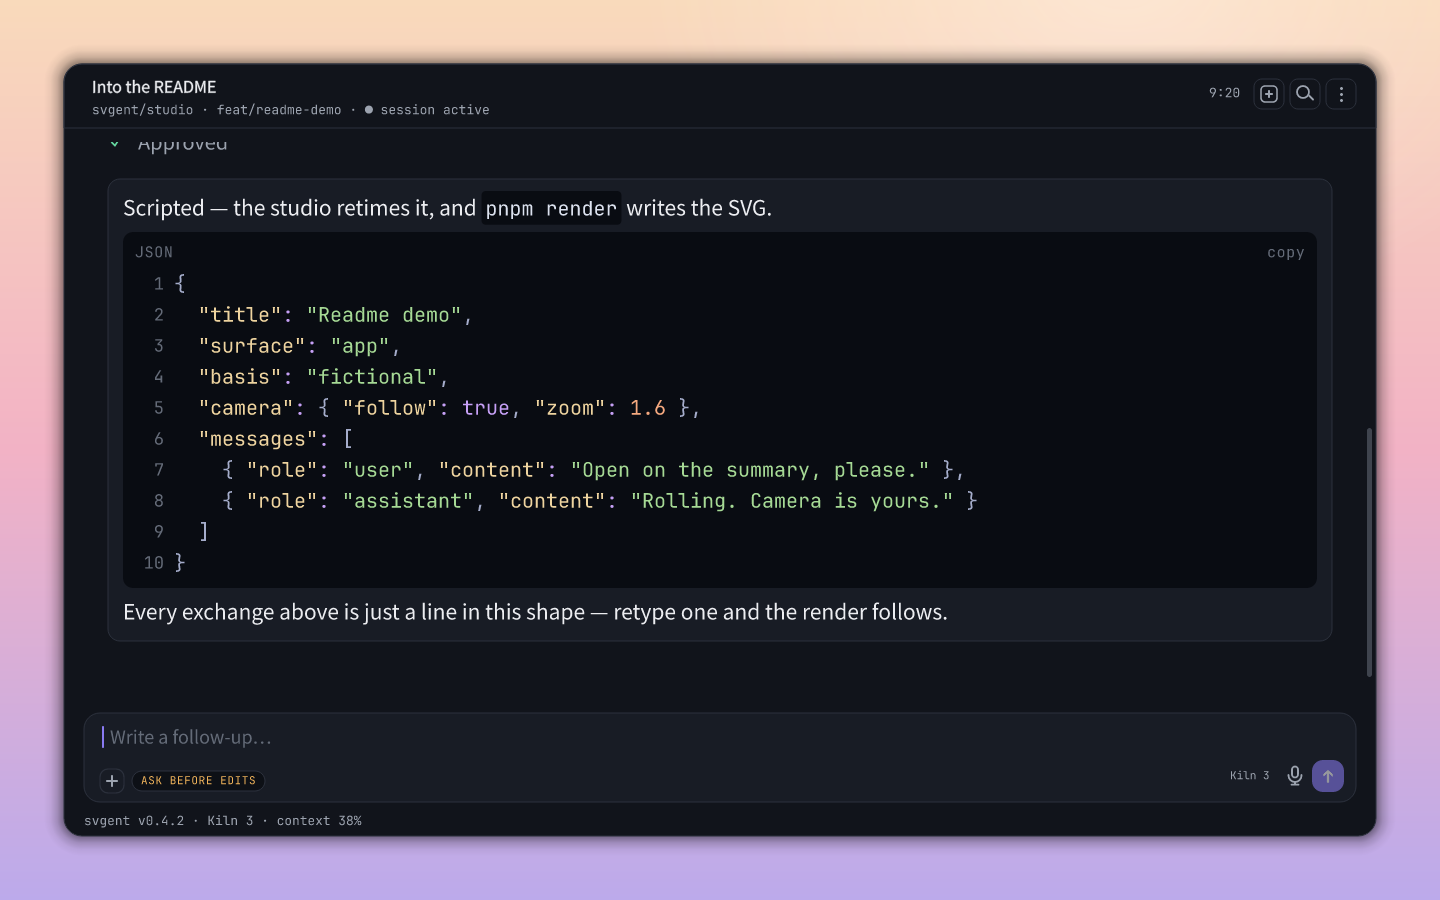Click the "camera" follow zoom line

coord(449,408)
